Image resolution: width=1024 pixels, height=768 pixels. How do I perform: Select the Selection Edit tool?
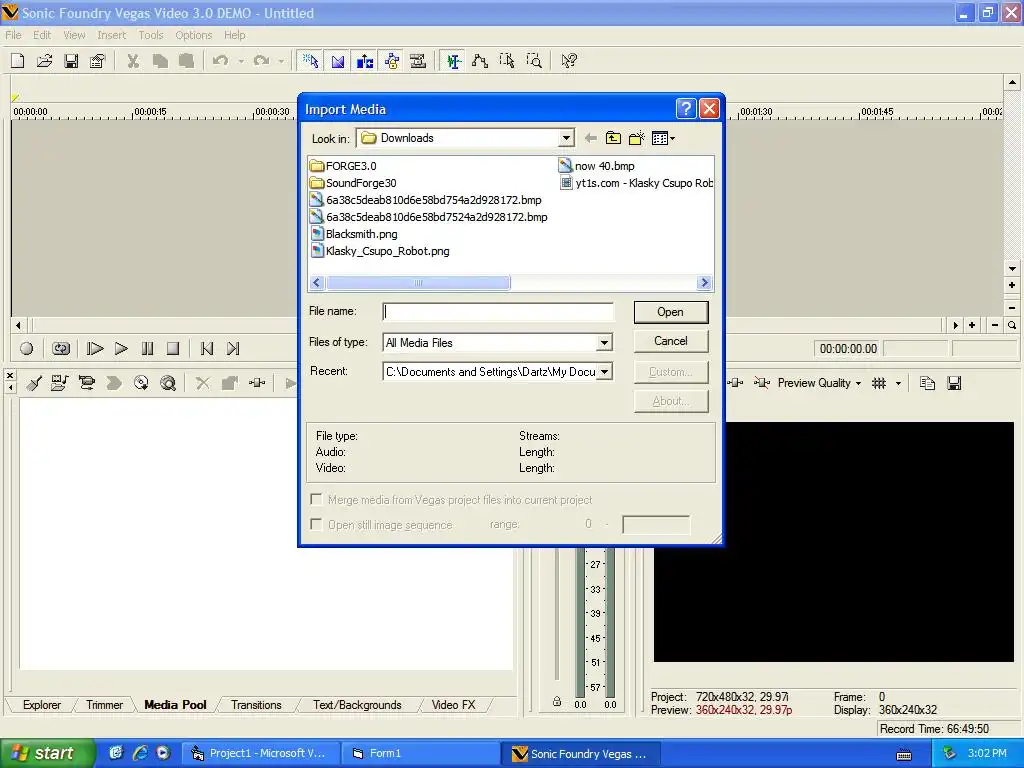pos(507,61)
